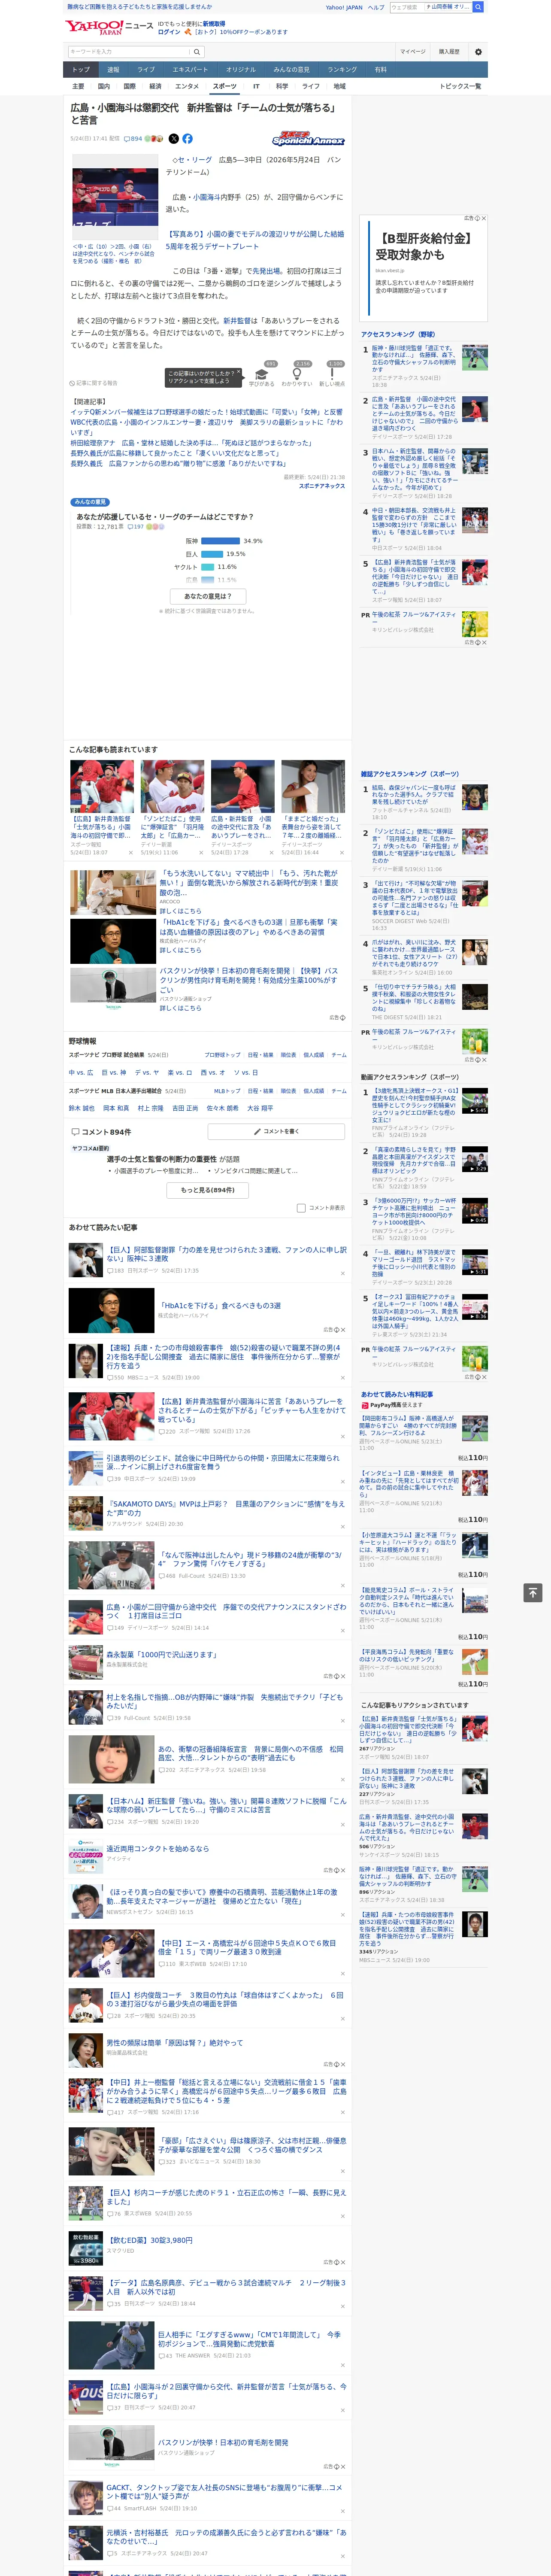551x2576 pixels.
Task: Open the article's main photo thumbnail
Action: tap(115, 197)
